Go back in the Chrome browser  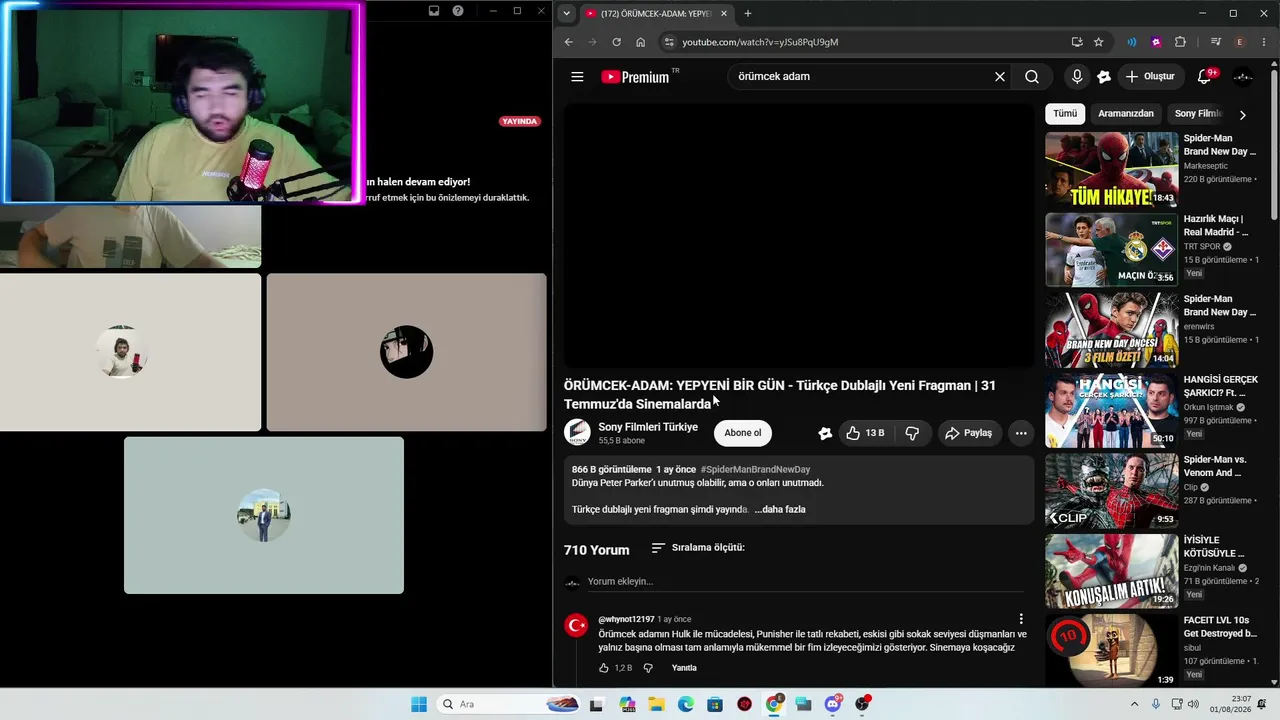click(x=569, y=42)
